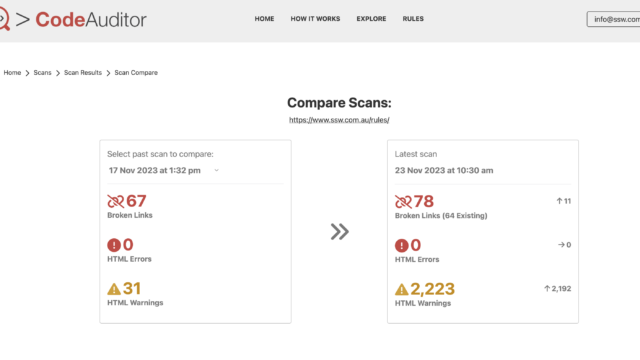The height and width of the screenshot is (360, 640).
Task: Click warning triangle icon beside 31
Action: tap(114, 289)
